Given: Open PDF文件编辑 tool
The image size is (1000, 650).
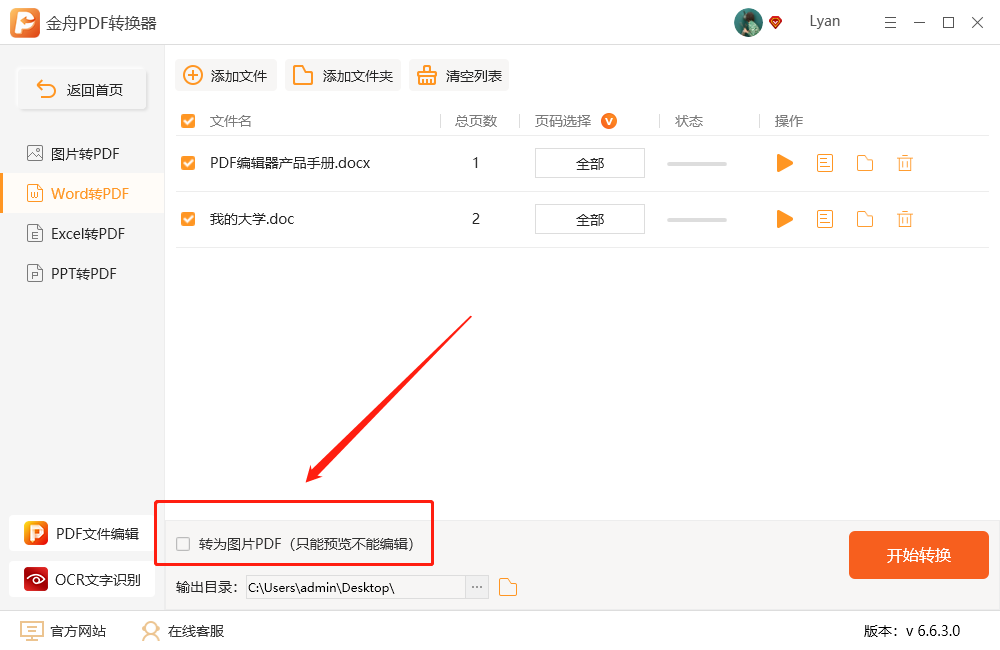Looking at the screenshot, I should [82, 533].
